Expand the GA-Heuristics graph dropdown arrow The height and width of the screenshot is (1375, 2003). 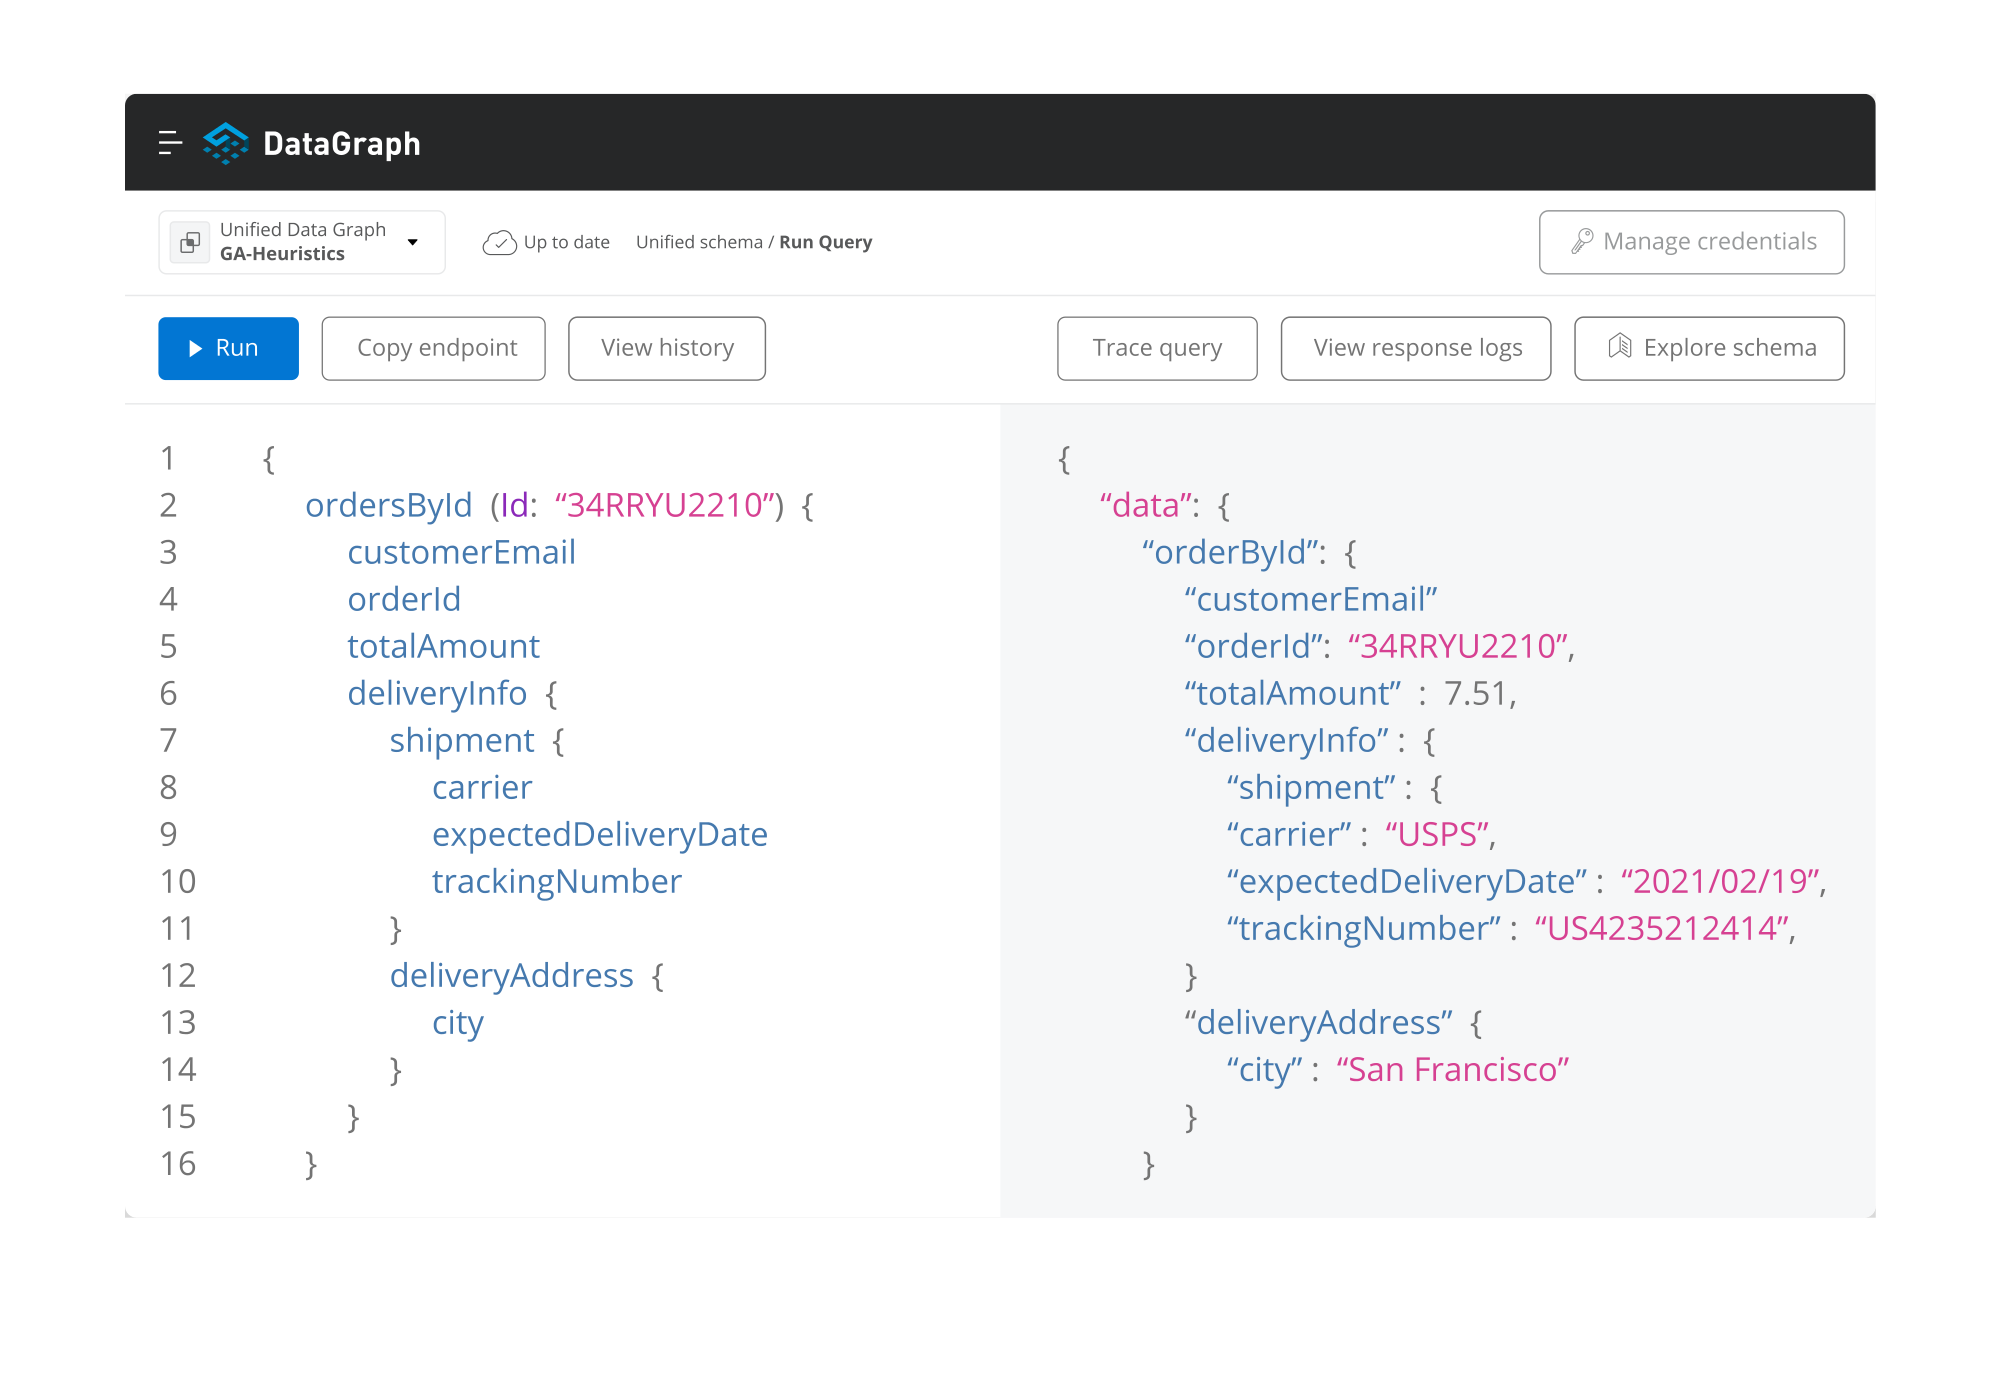point(412,242)
